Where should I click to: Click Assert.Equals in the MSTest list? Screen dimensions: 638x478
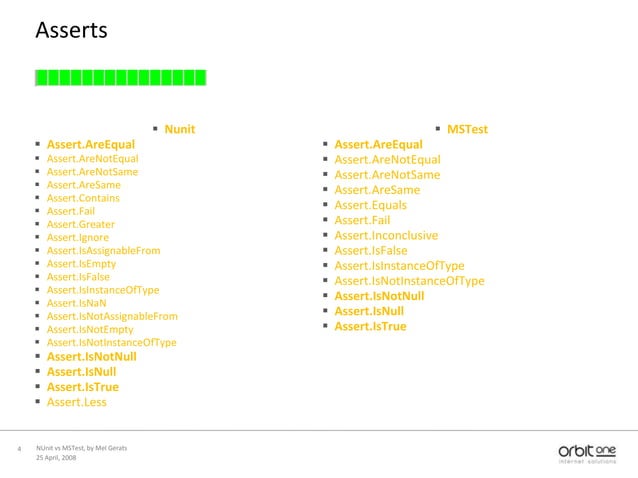pyautogui.click(x=371, y=205)
